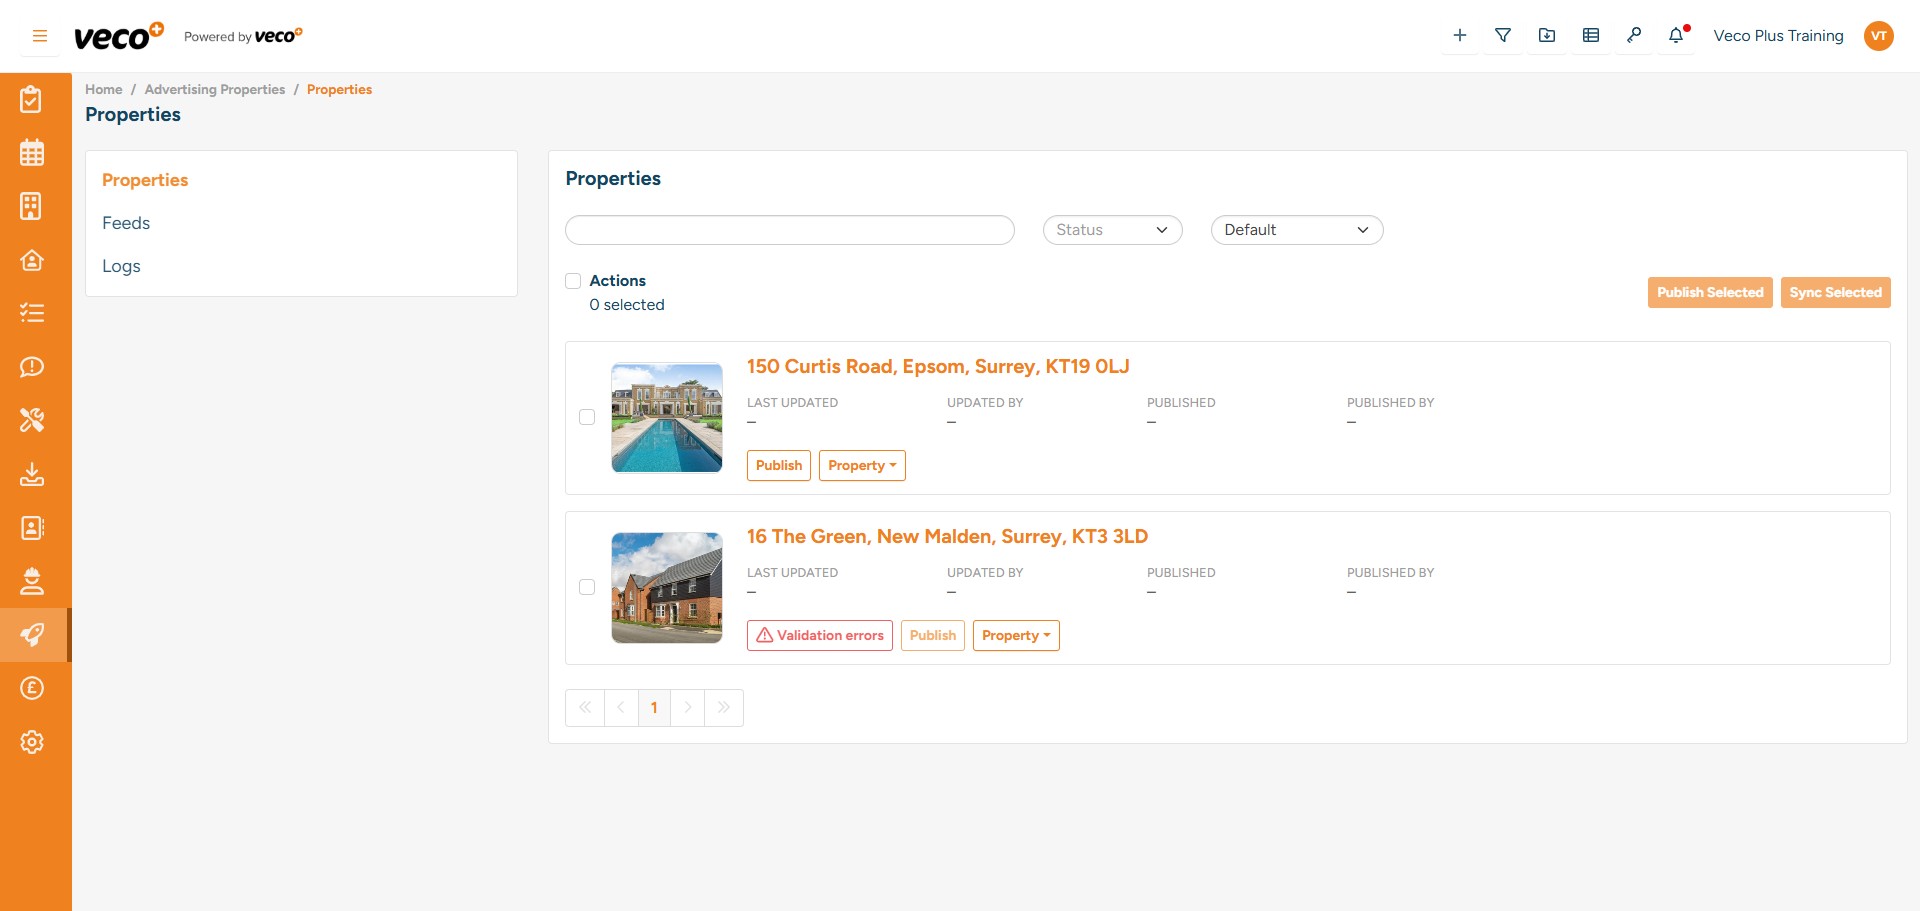Click the wrench and screwdriver tools icon

tap(33, 421)
